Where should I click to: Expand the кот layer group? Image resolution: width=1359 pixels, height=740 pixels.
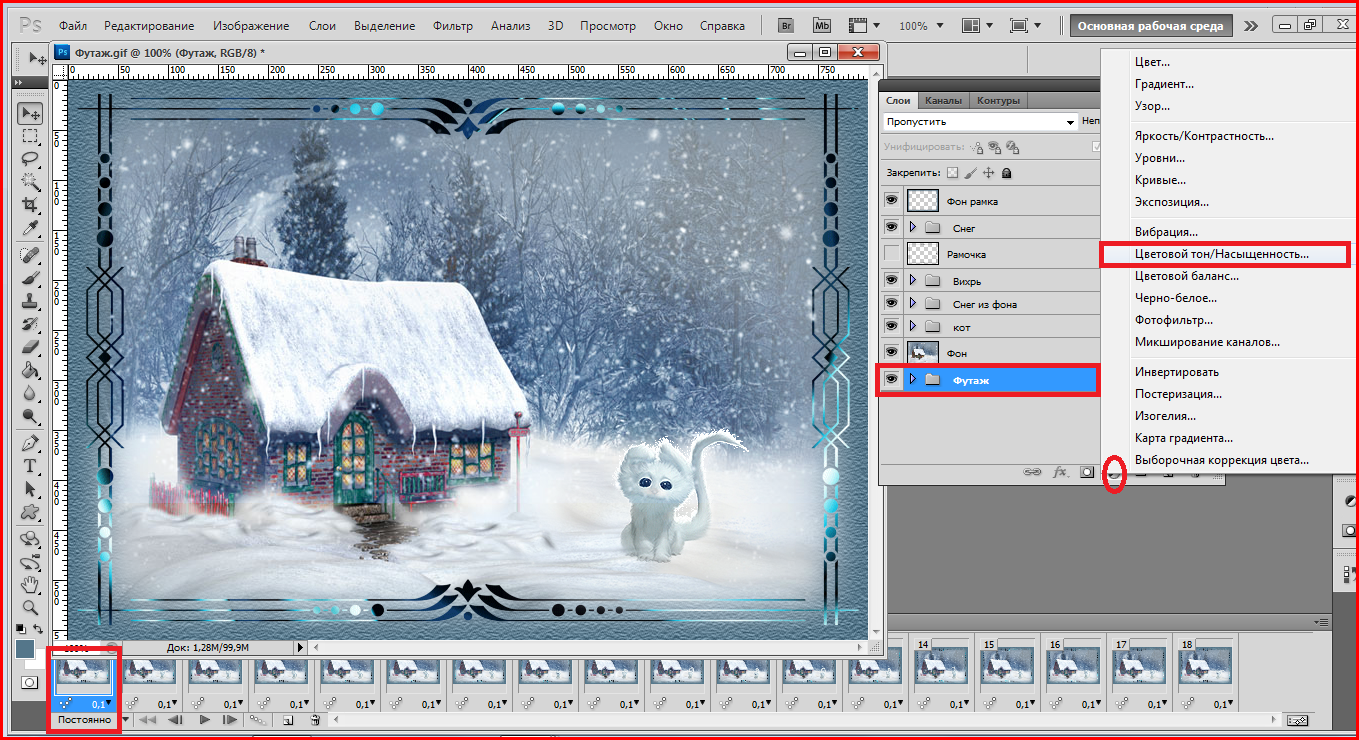(x=912, y=327)
